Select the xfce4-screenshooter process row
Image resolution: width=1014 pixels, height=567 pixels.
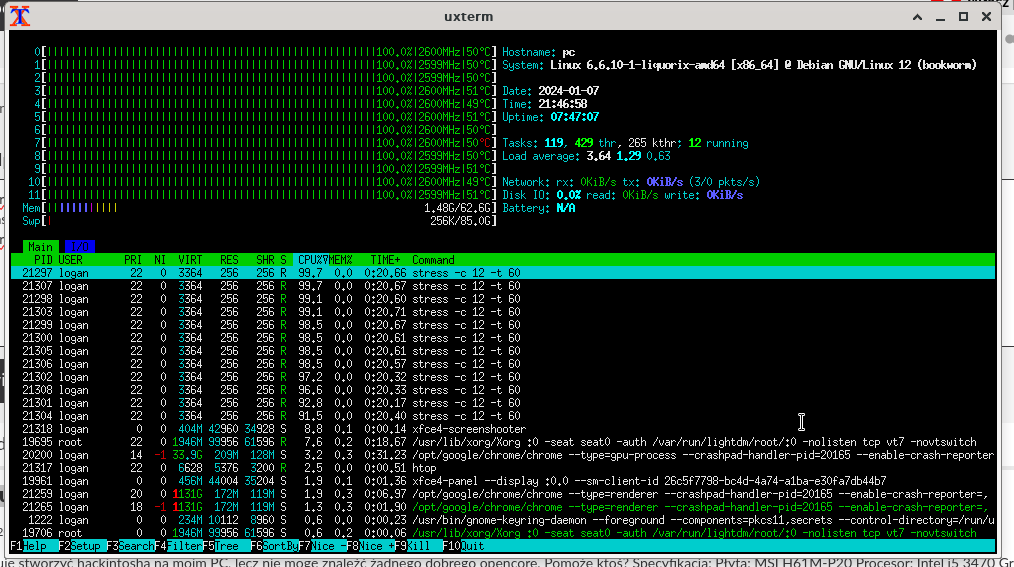coord(502,429)
